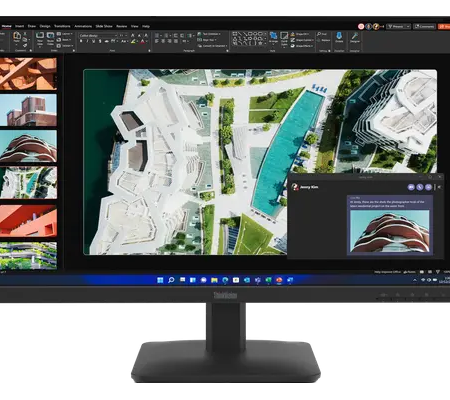Toggle Bold formatting
Viewport: 450px width, 400px height.
pos(81,41)
